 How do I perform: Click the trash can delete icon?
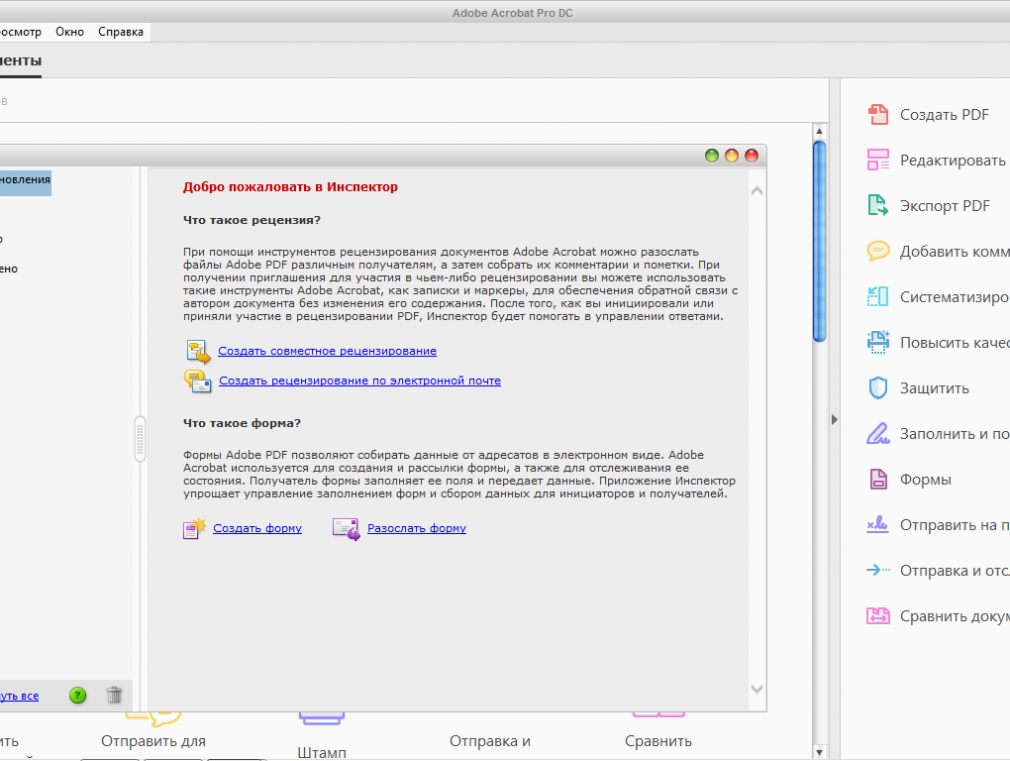[x=114, y=695]
